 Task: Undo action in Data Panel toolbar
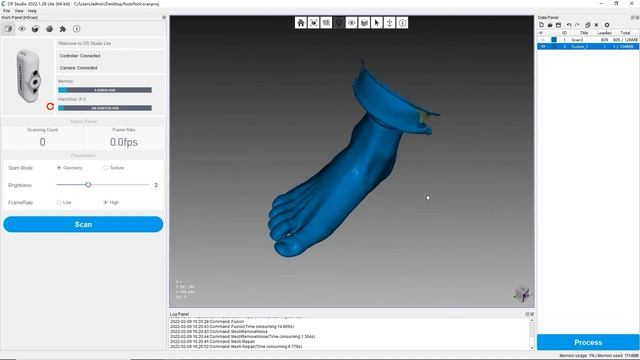[569, 25]
